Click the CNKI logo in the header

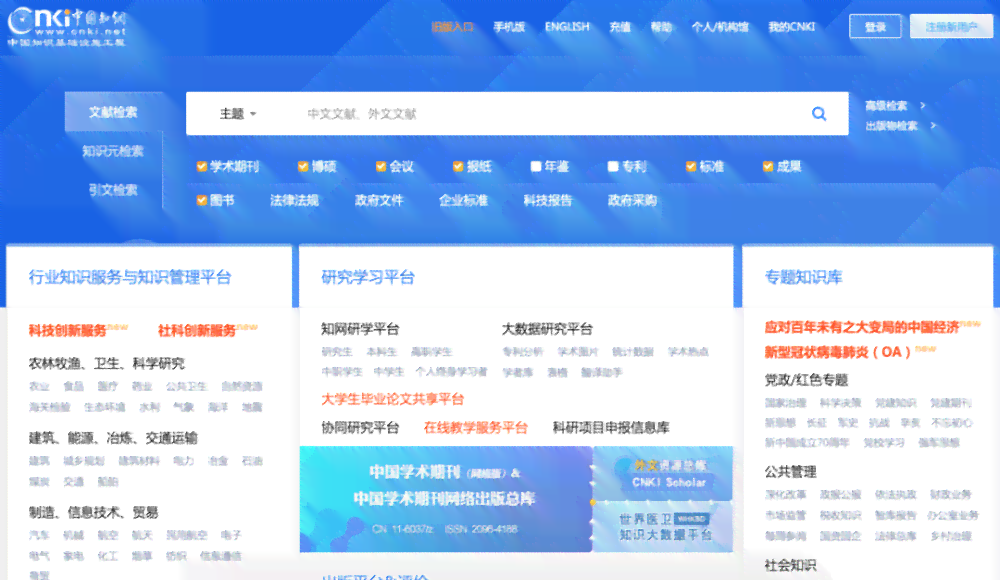(67, 27)
